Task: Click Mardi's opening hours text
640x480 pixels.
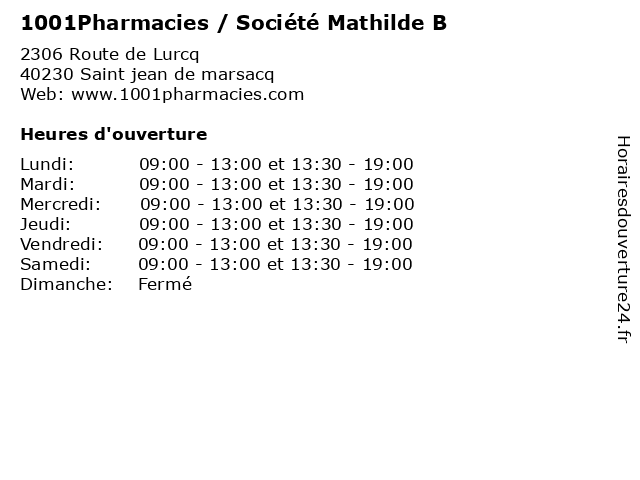Action: pyautogui.click(x=276, y=184)
